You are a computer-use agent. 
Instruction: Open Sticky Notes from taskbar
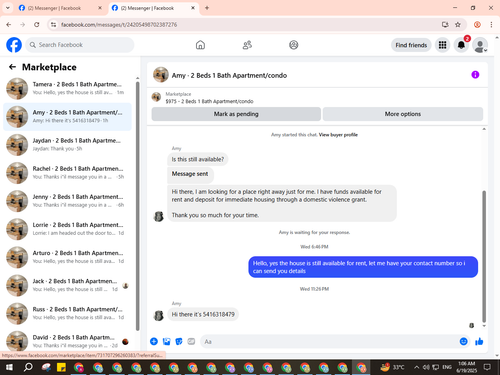point(61,367)
